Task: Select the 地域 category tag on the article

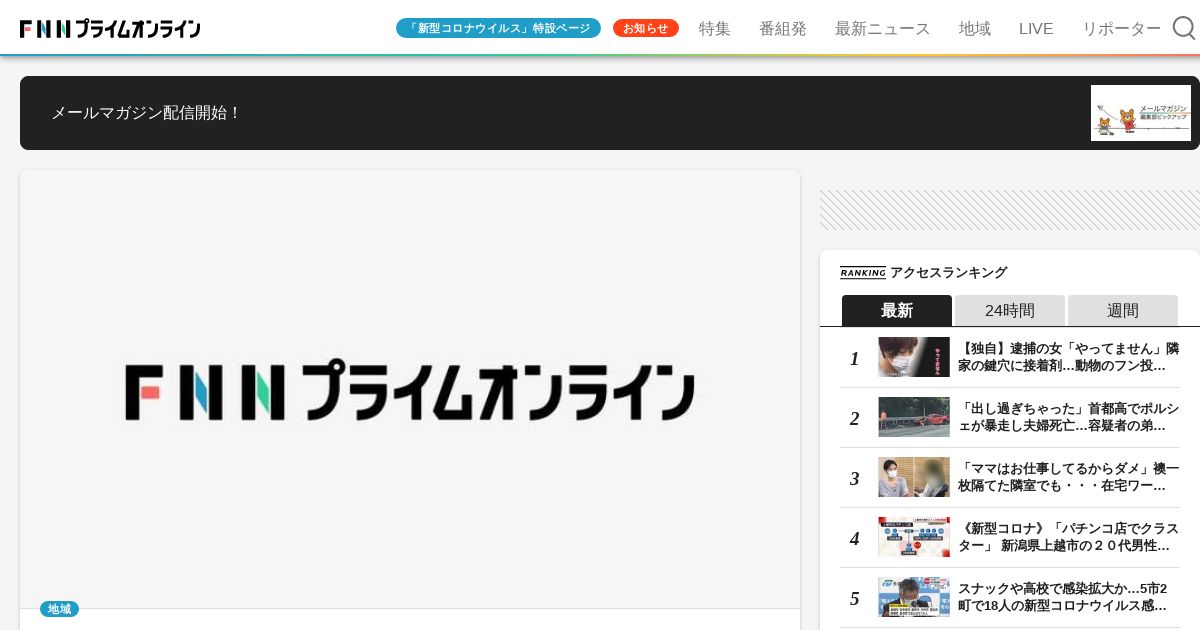Action: 59,609
